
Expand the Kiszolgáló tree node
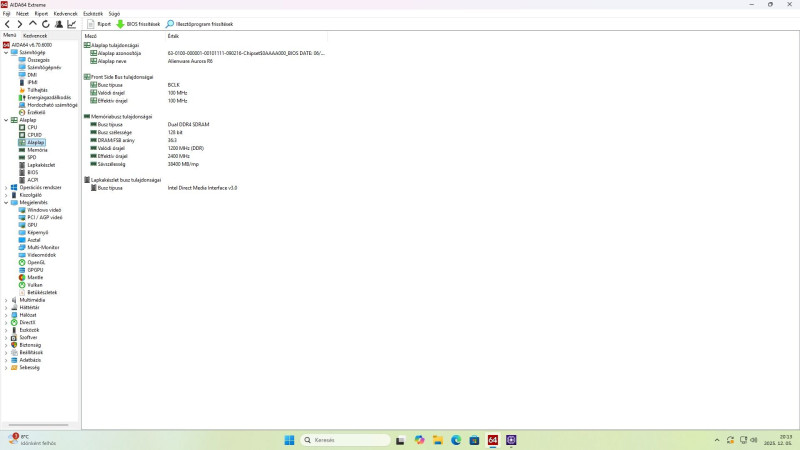(6, 195)
